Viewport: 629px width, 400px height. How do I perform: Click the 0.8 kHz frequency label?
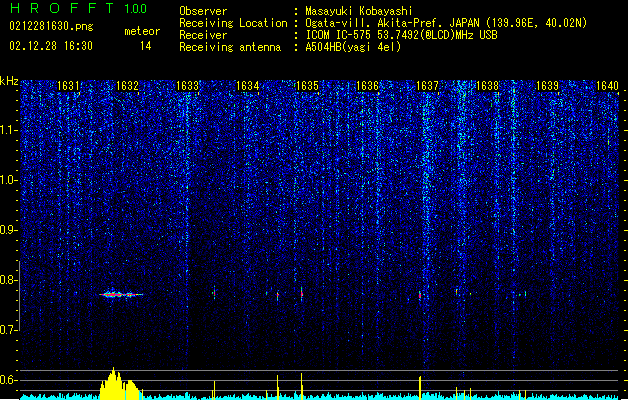click(x=9, y=280)
